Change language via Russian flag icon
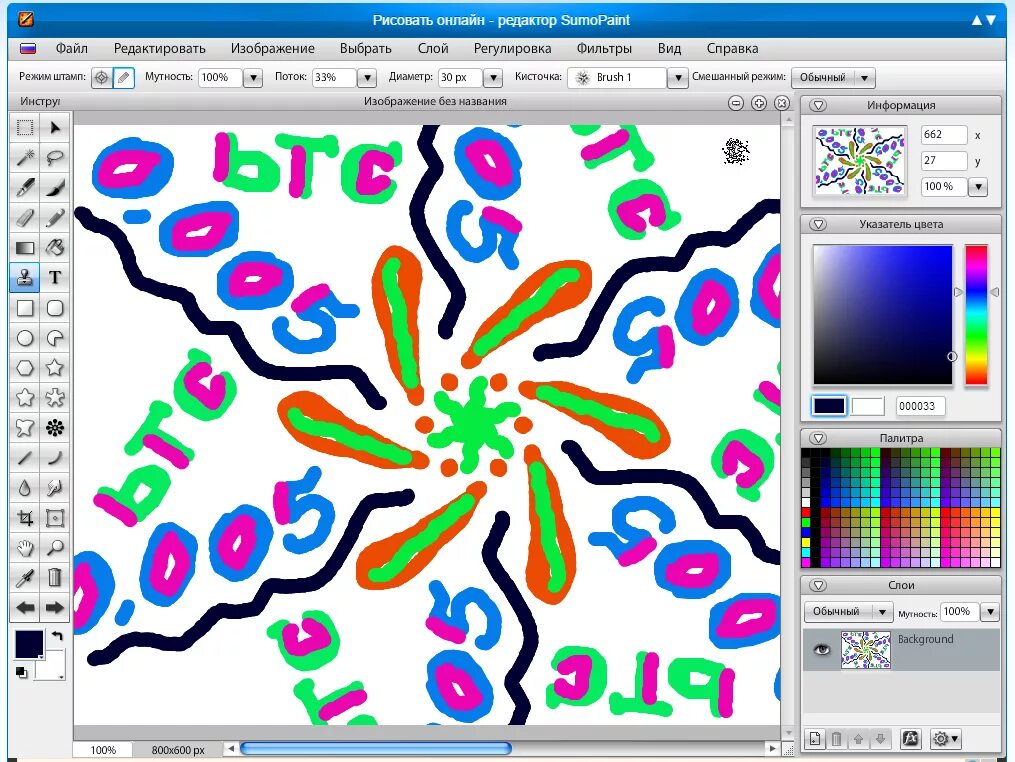 (28, 49)
